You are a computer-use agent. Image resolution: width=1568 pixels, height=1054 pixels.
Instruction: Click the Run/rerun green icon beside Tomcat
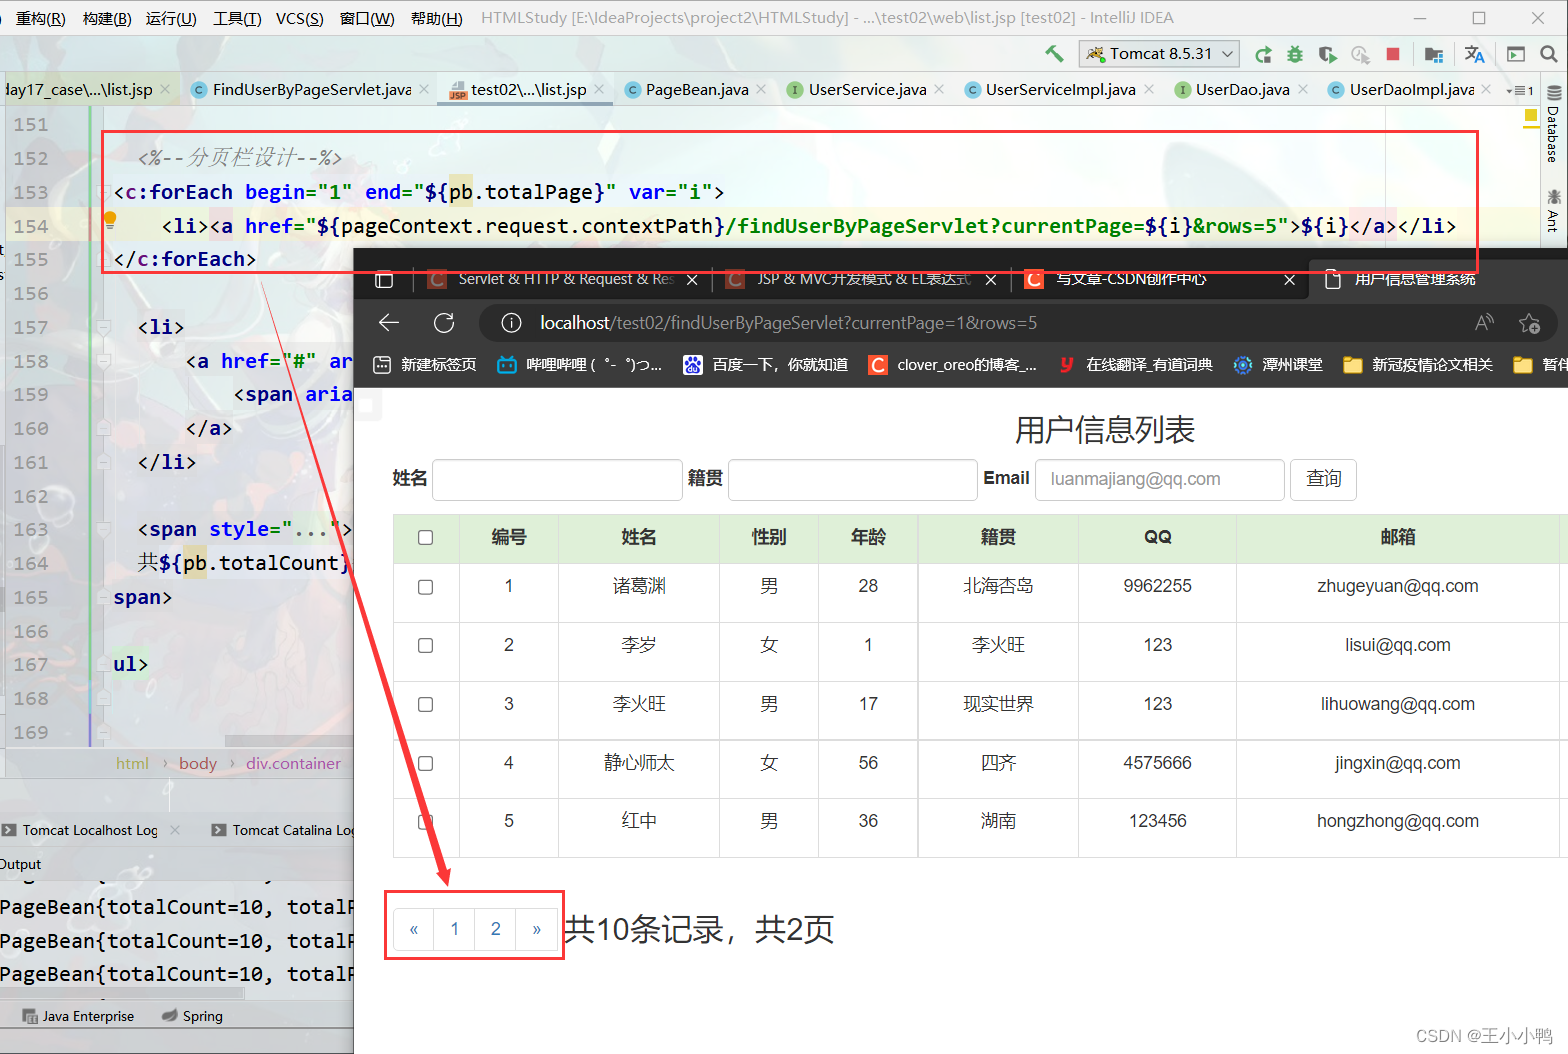(1264, 54)
